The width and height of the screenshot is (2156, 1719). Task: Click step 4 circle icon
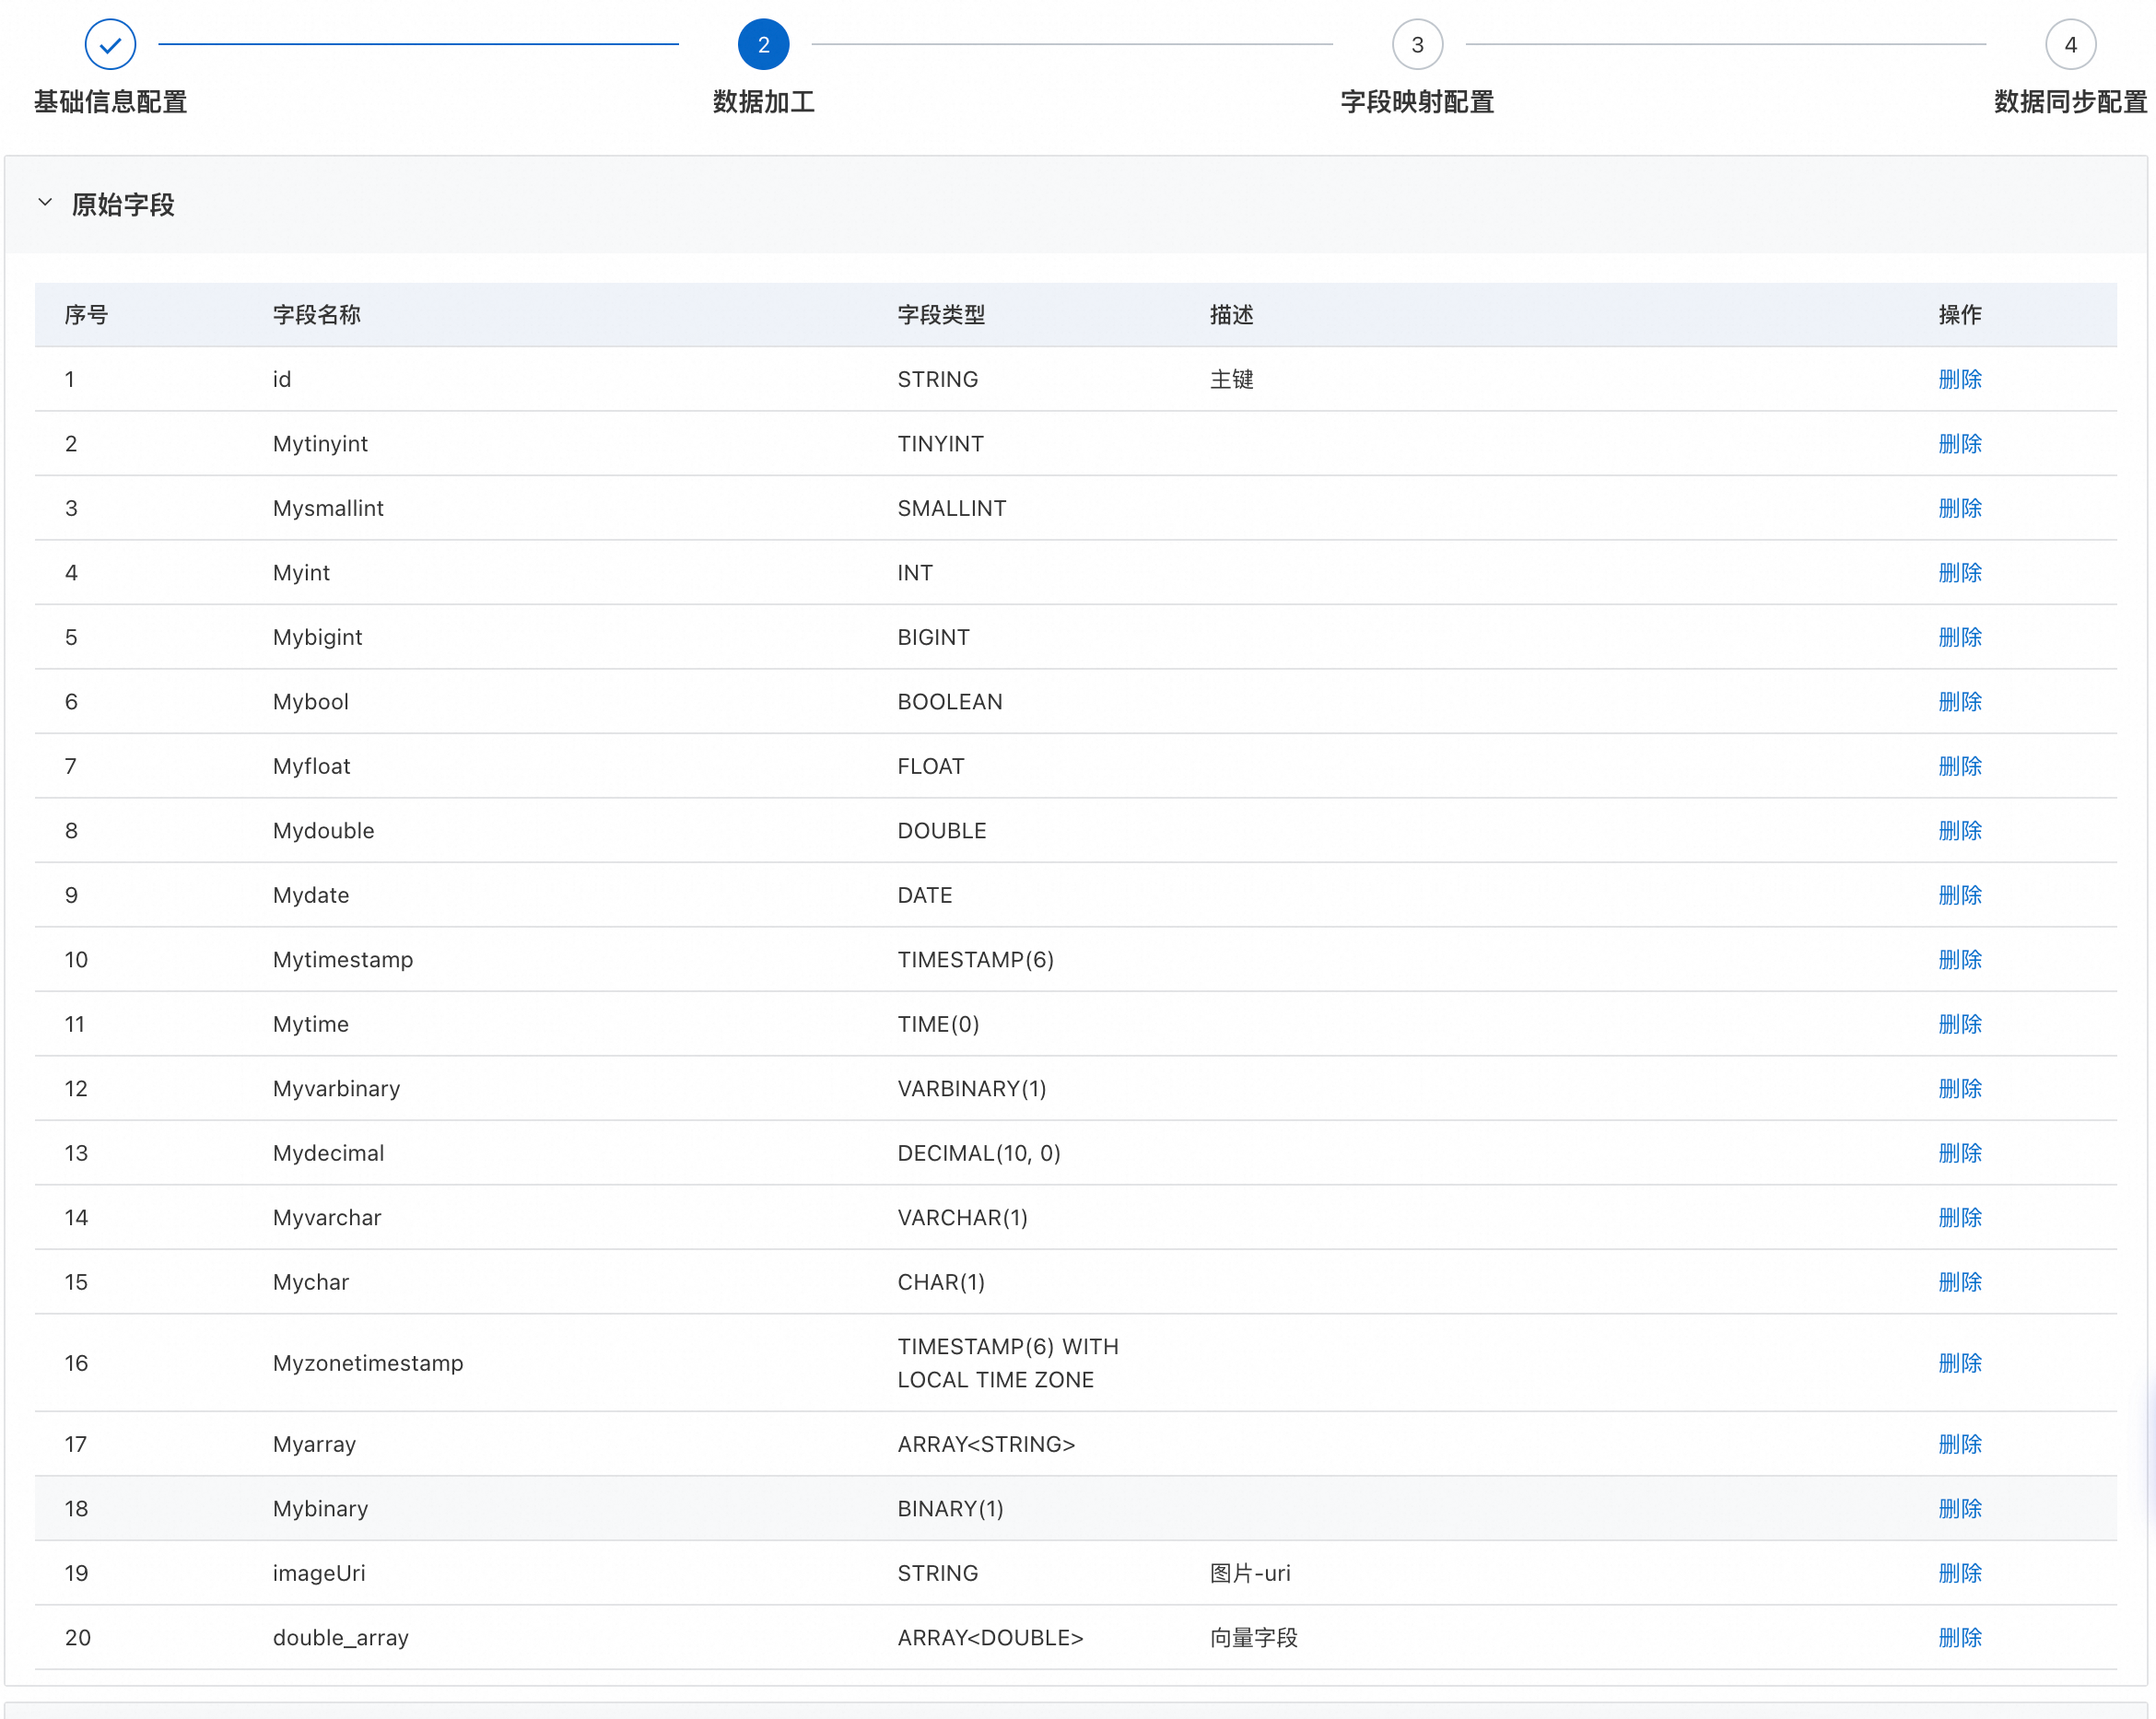[x=2069, y=45]
